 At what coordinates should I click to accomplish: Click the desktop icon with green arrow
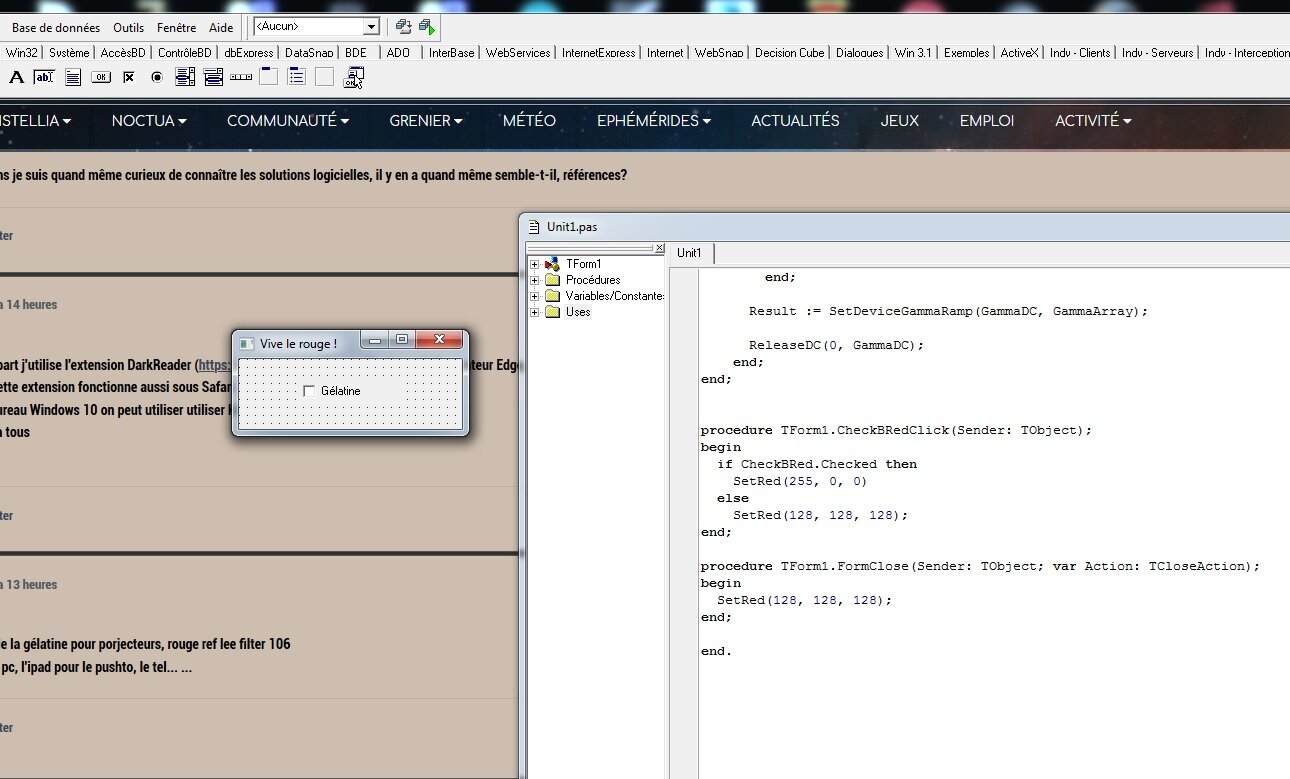pos(427,27)
